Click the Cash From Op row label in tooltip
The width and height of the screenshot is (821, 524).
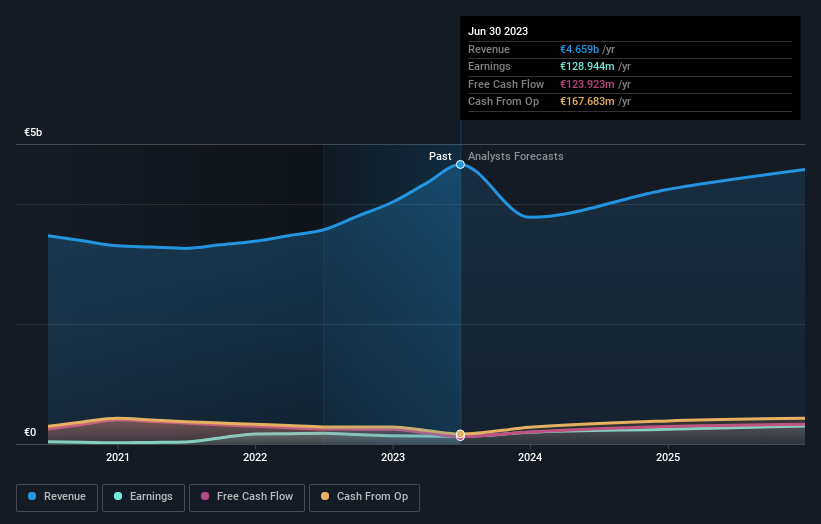(503, 102)
